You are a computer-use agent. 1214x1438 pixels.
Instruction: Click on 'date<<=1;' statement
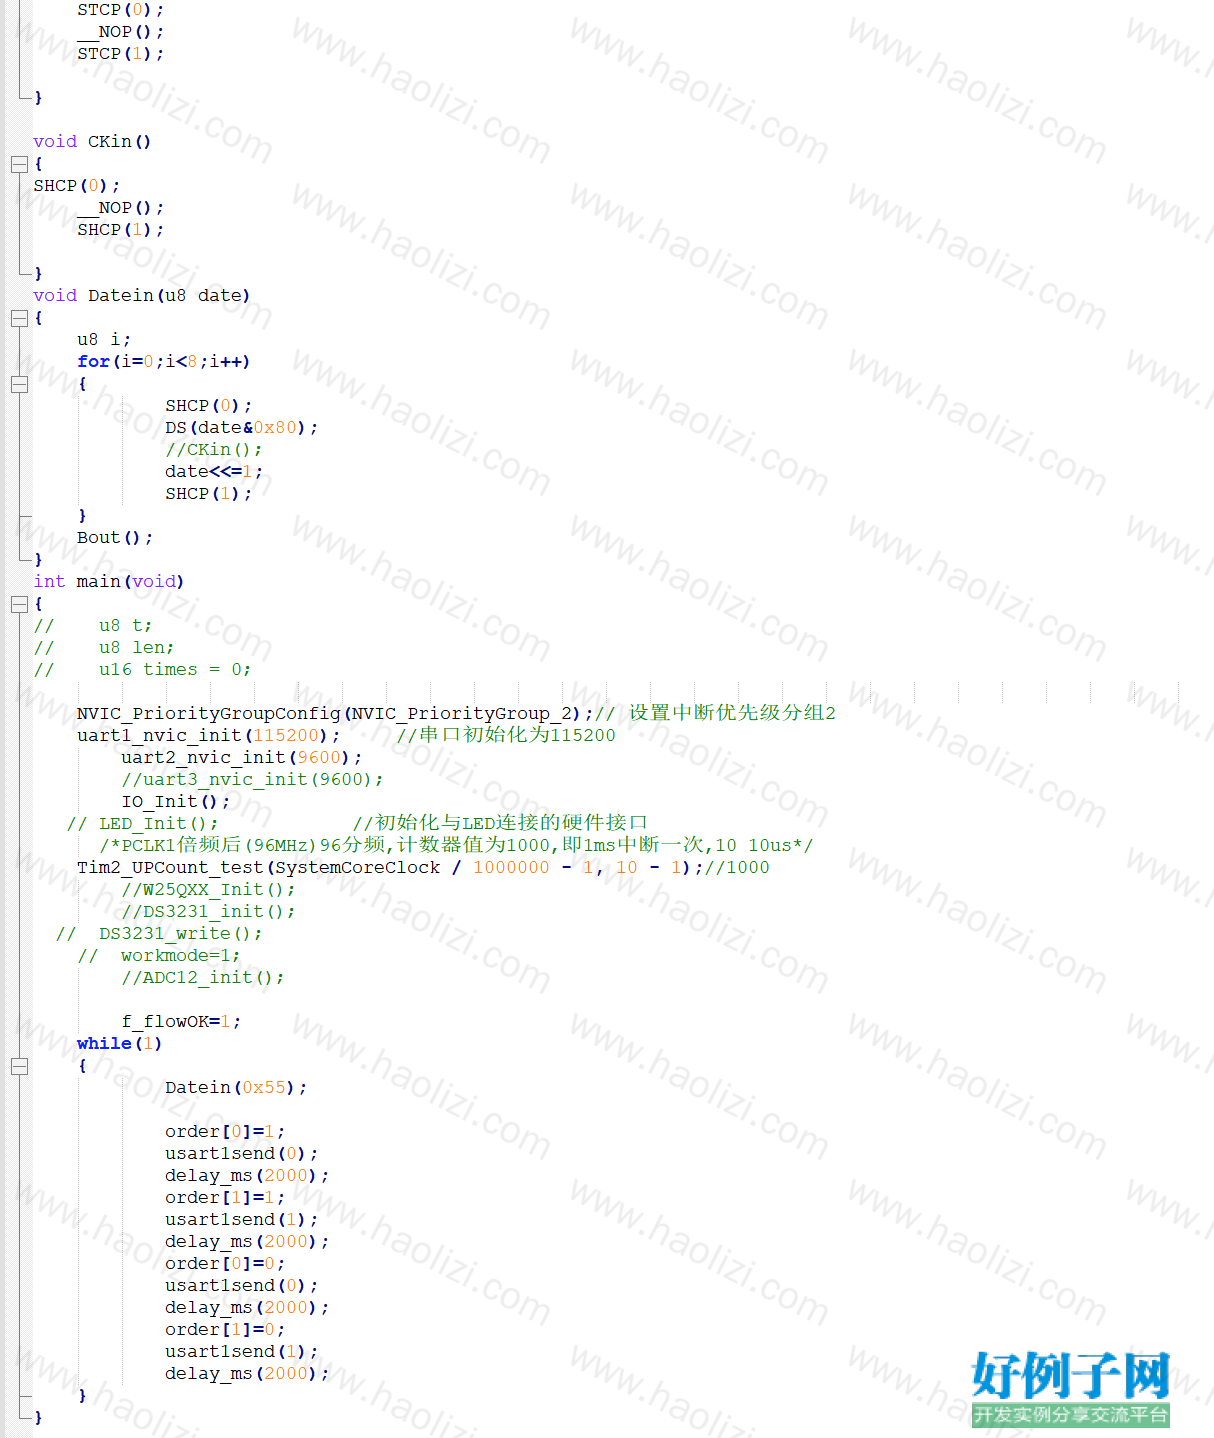pos(213,472)
